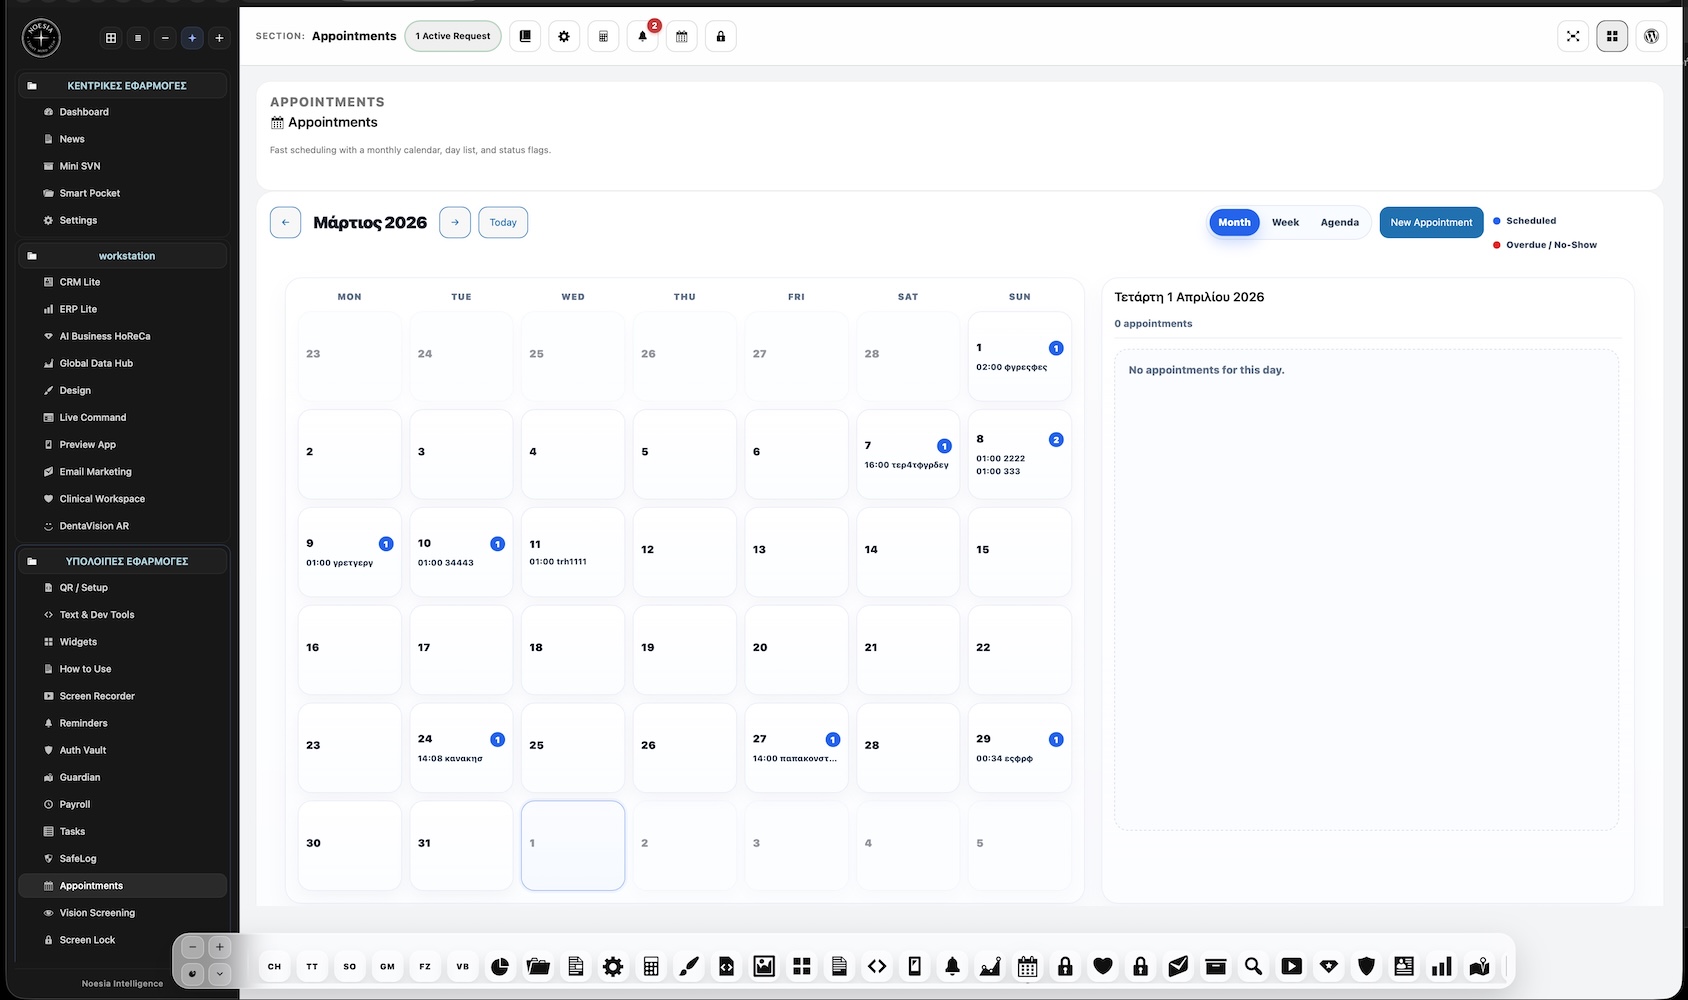Image resolution: width=1688 pixels, height=1000 pixels.
Task: Click the 16:00 appointment on March 7
Action: [x=906, y=465]
